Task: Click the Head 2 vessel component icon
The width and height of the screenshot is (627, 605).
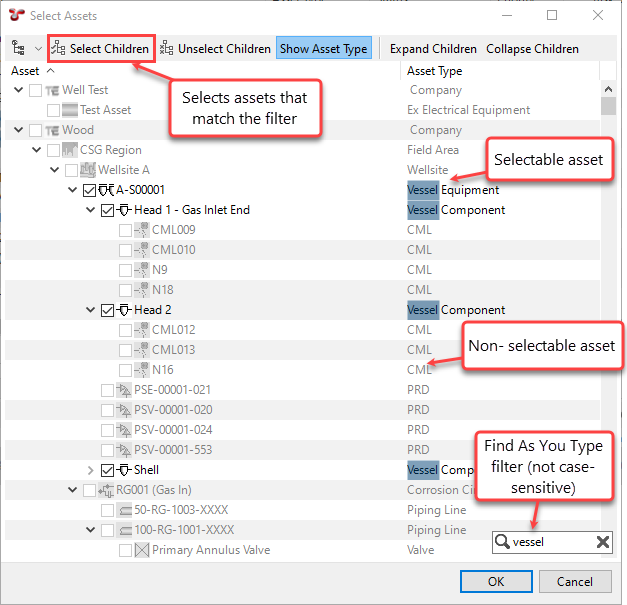Action: point(124,310)
